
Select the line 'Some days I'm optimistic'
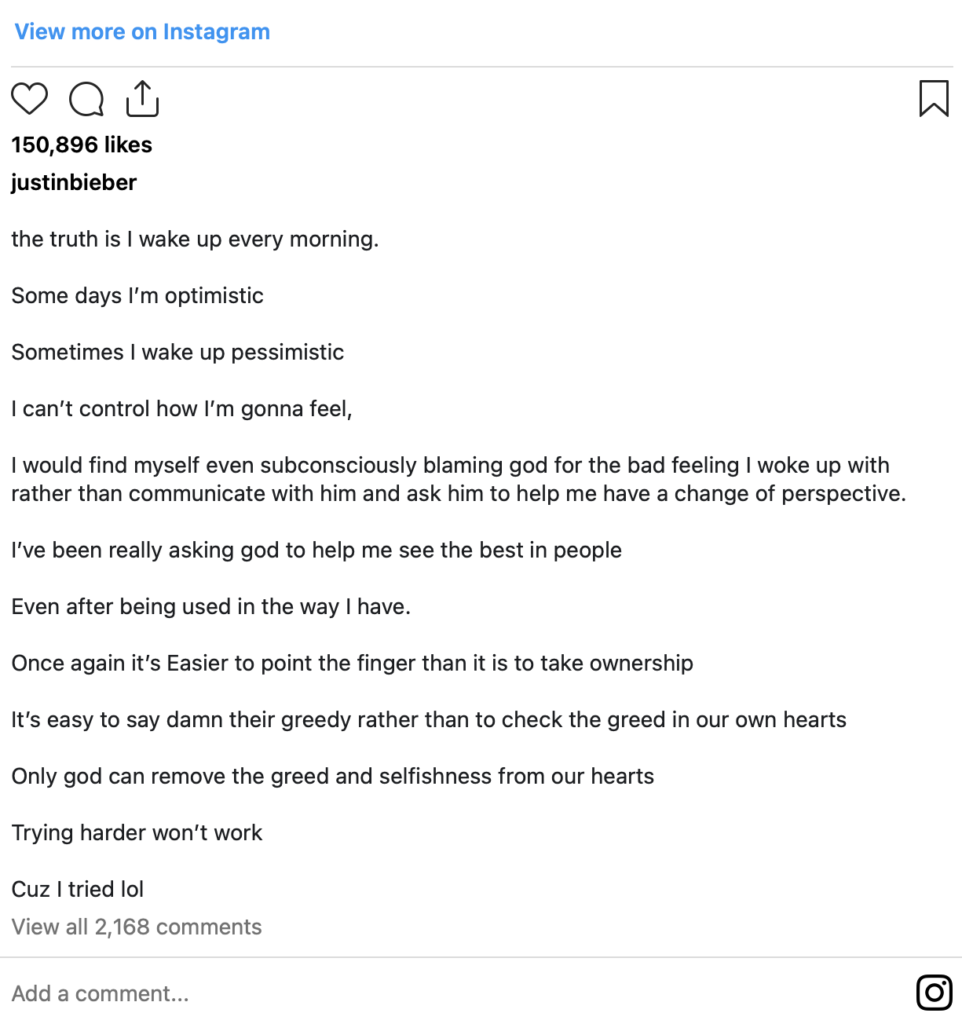click(137, 296)
